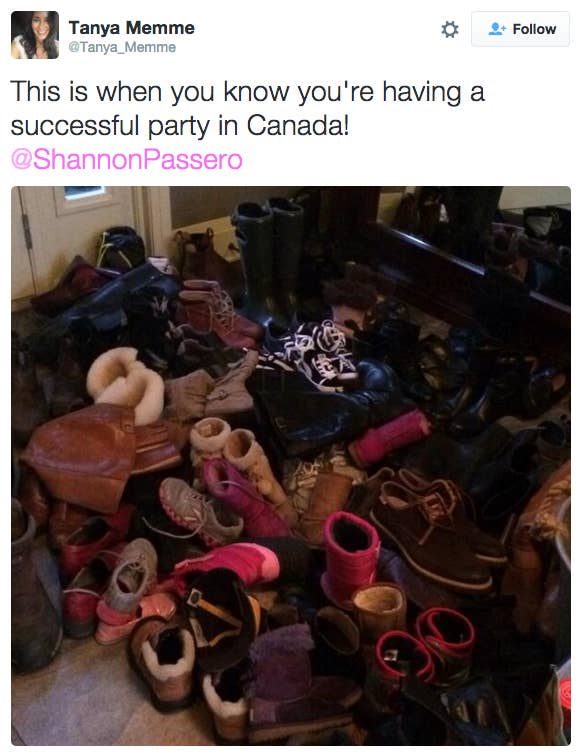This screenshot has width=585, height=753.
Task: Open the gear options menu
Action: point(450,29)
